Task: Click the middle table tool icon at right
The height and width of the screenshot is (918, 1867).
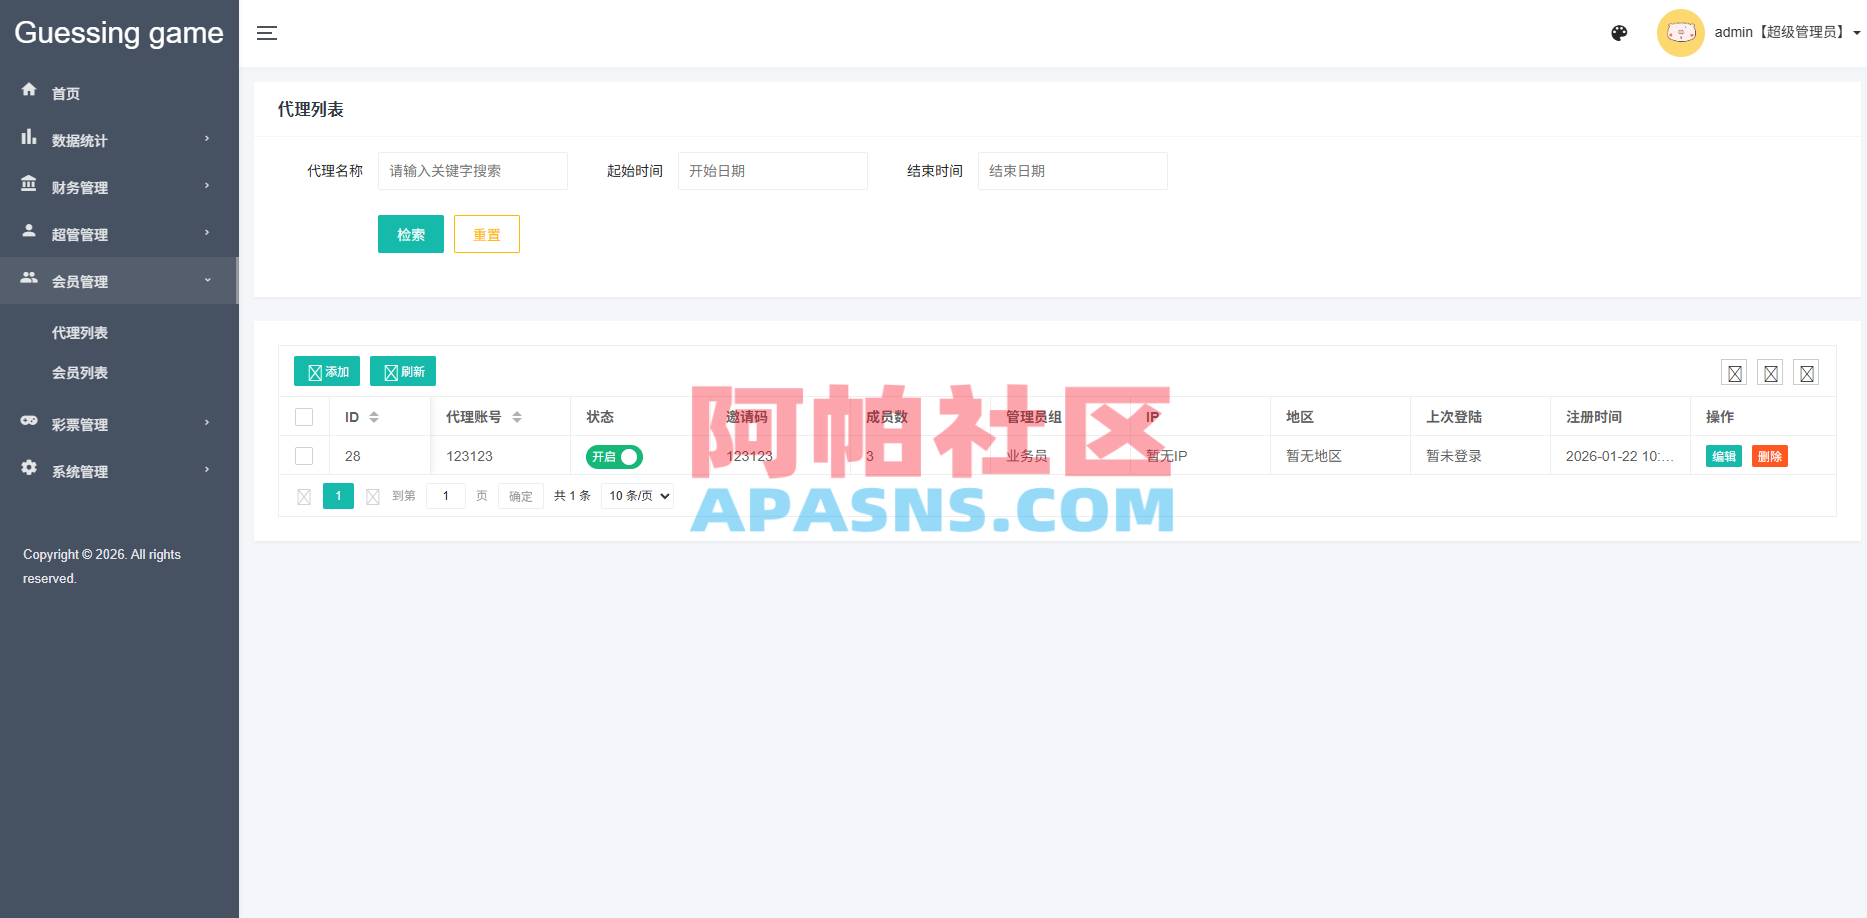Action: coord(1770,373)
